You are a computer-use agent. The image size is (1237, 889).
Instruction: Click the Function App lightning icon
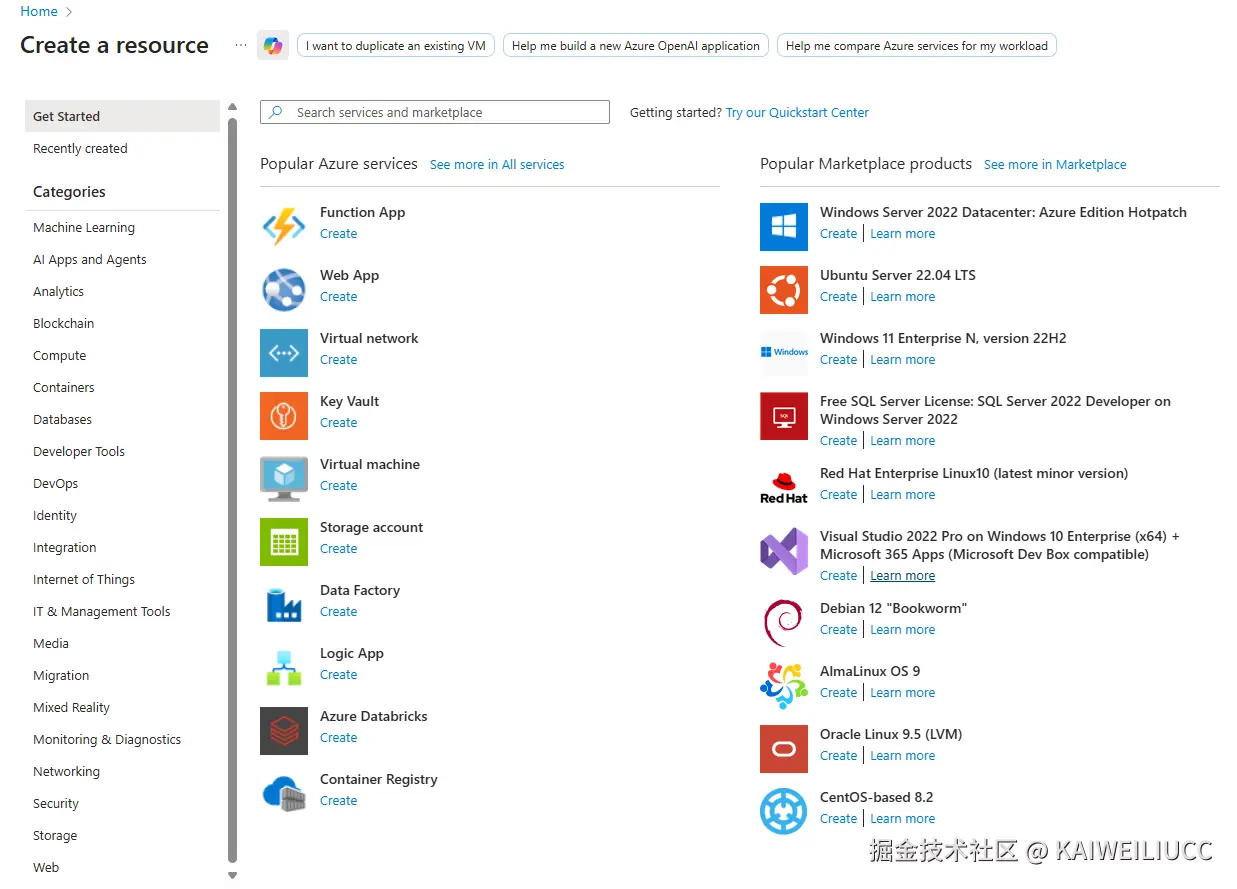tap(284, 227)
